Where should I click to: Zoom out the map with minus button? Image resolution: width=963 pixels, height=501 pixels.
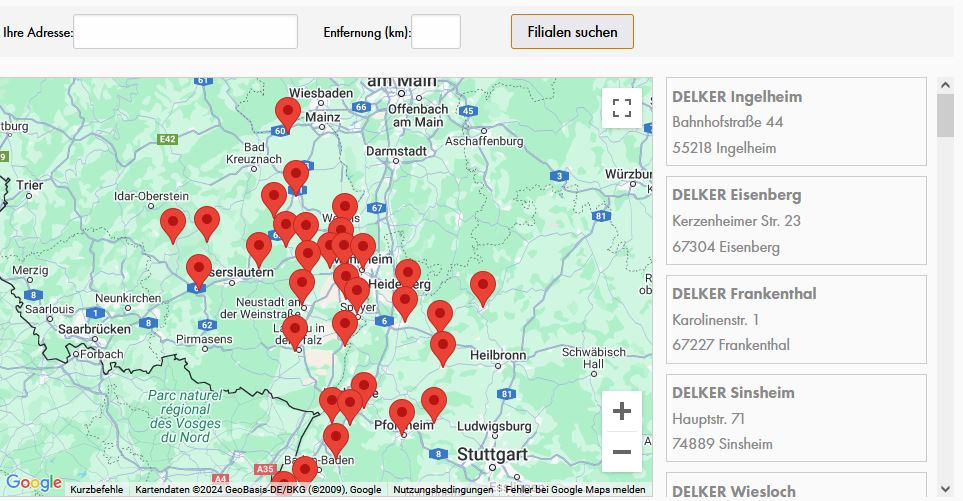point(622,452)
